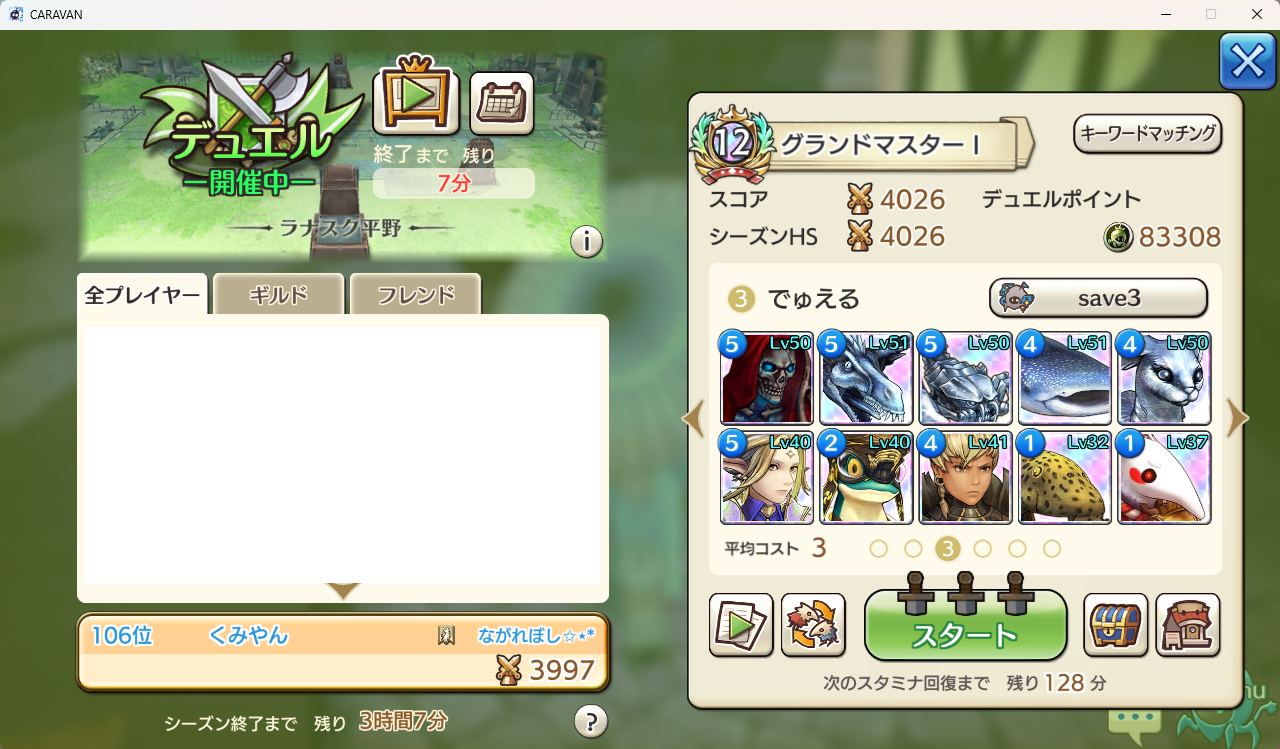Select the red-hooded skull unit card
Screen dimensions: 1280x749
pos(766,378)
